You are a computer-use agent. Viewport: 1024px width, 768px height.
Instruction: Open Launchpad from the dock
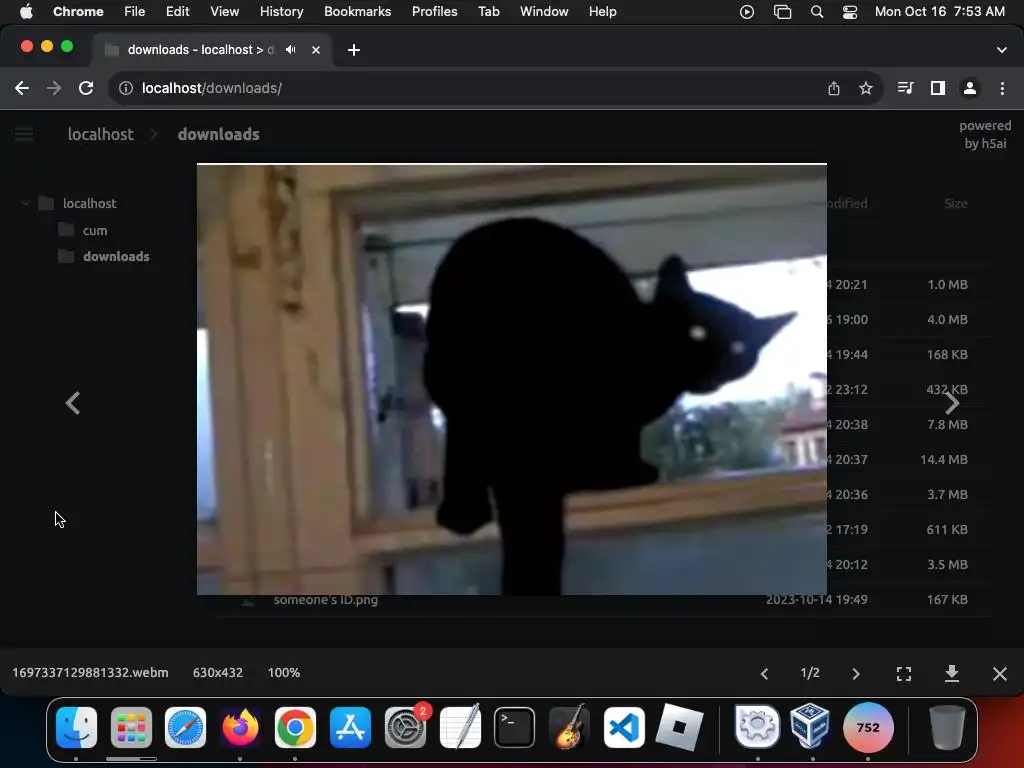[131, 727]
